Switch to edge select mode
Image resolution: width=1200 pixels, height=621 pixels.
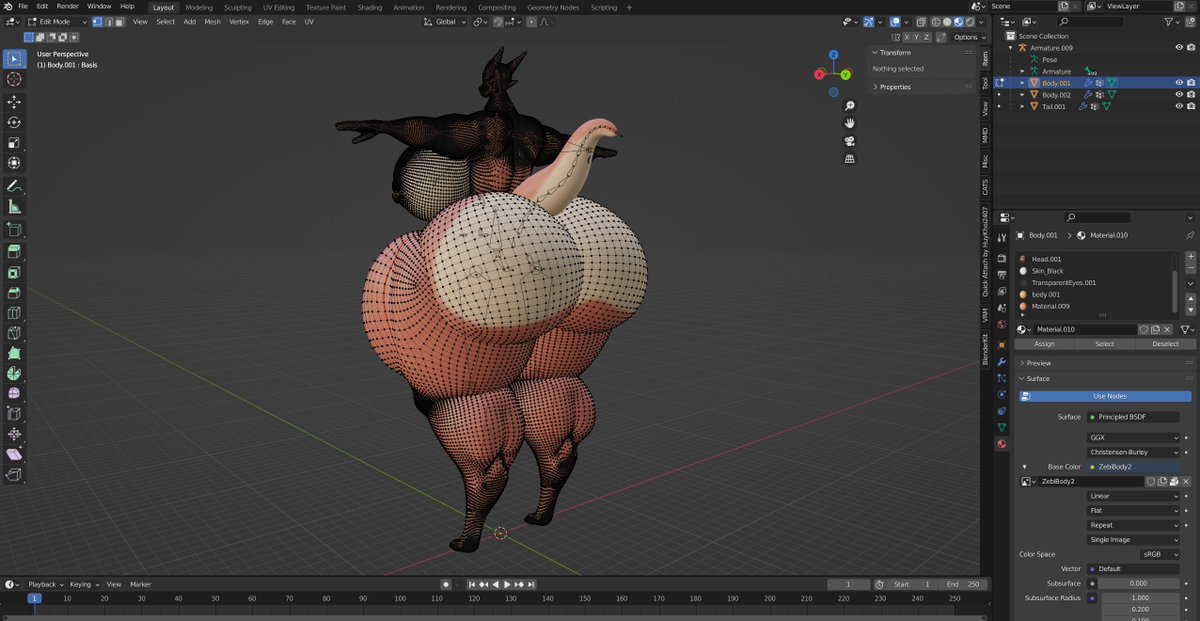(x=109, y=21)
